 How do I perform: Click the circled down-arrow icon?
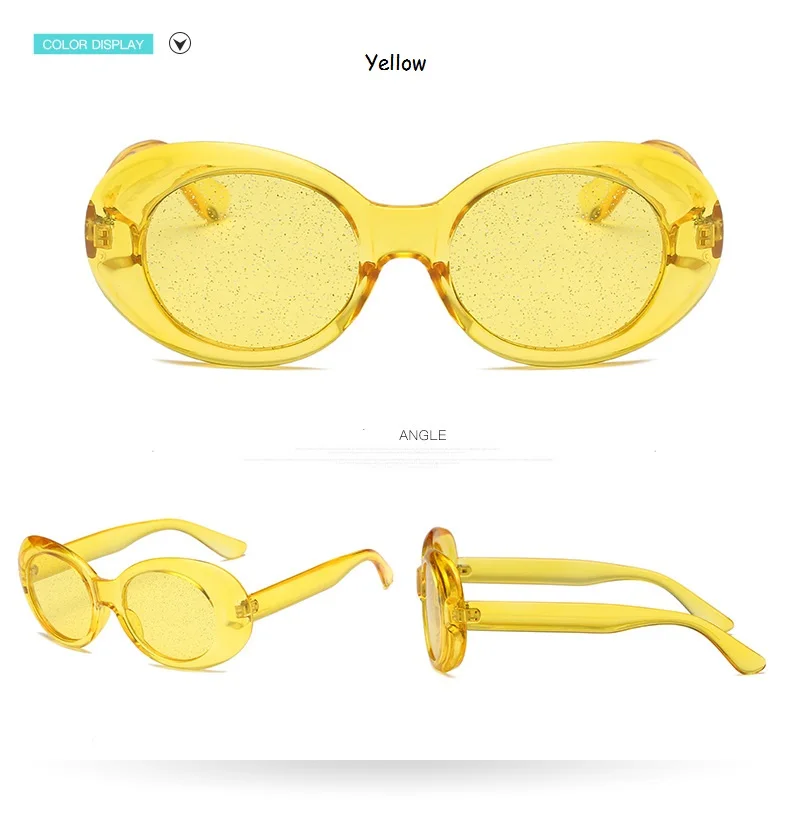180,43
